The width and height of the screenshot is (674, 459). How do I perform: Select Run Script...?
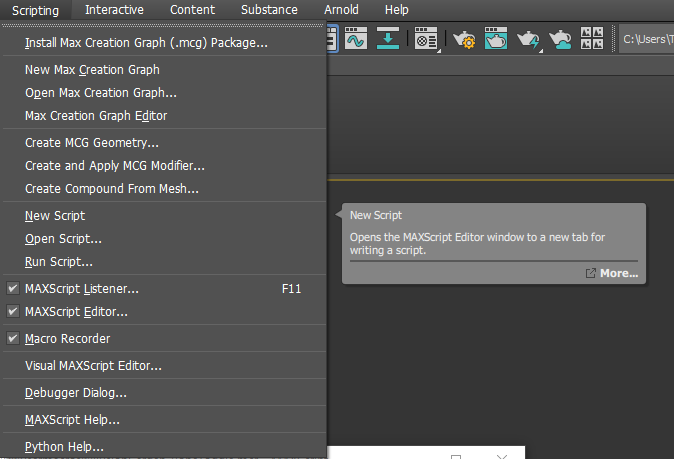click(164, 262)
